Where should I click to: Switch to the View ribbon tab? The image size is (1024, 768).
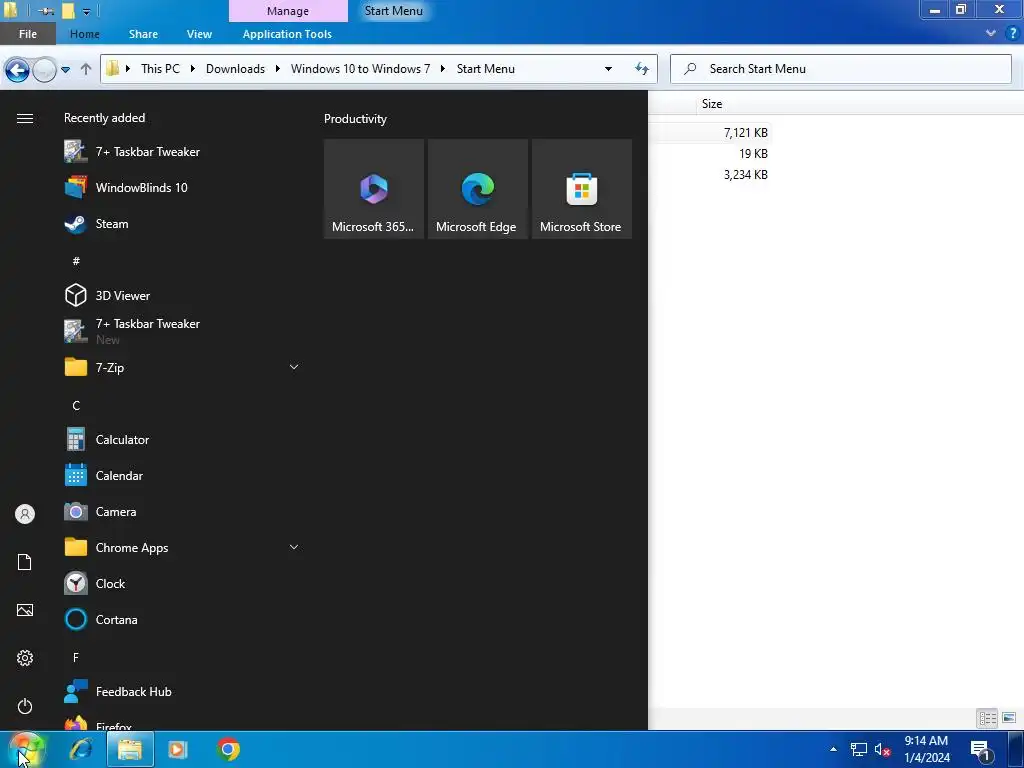[x=199, y=34]
